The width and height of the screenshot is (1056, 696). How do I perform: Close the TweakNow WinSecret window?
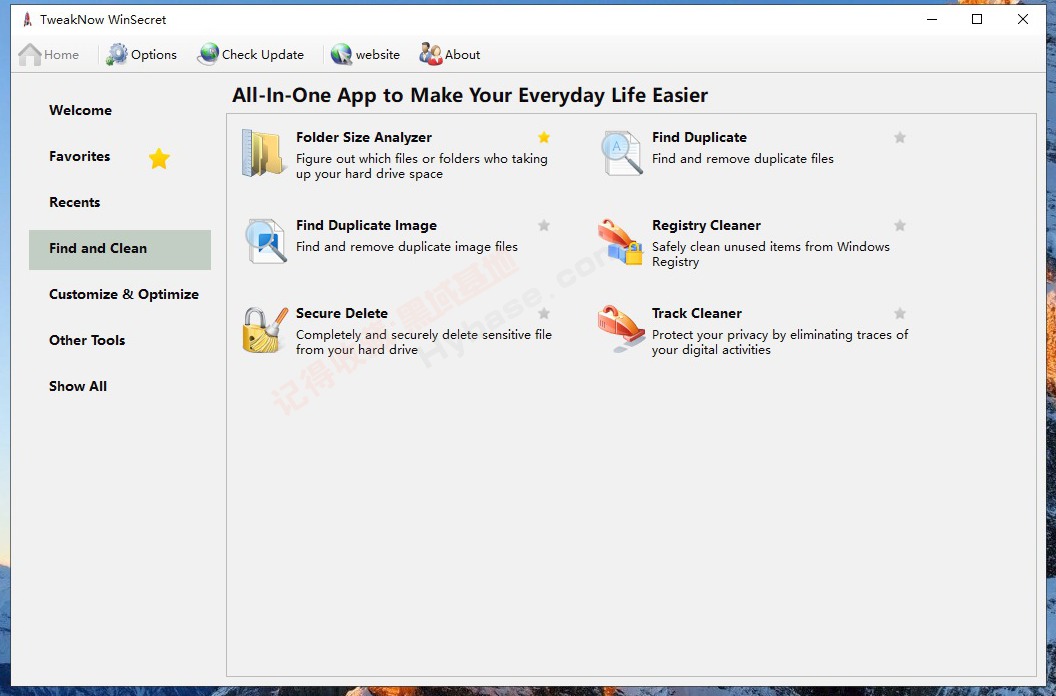click(x=1022, y=20)
